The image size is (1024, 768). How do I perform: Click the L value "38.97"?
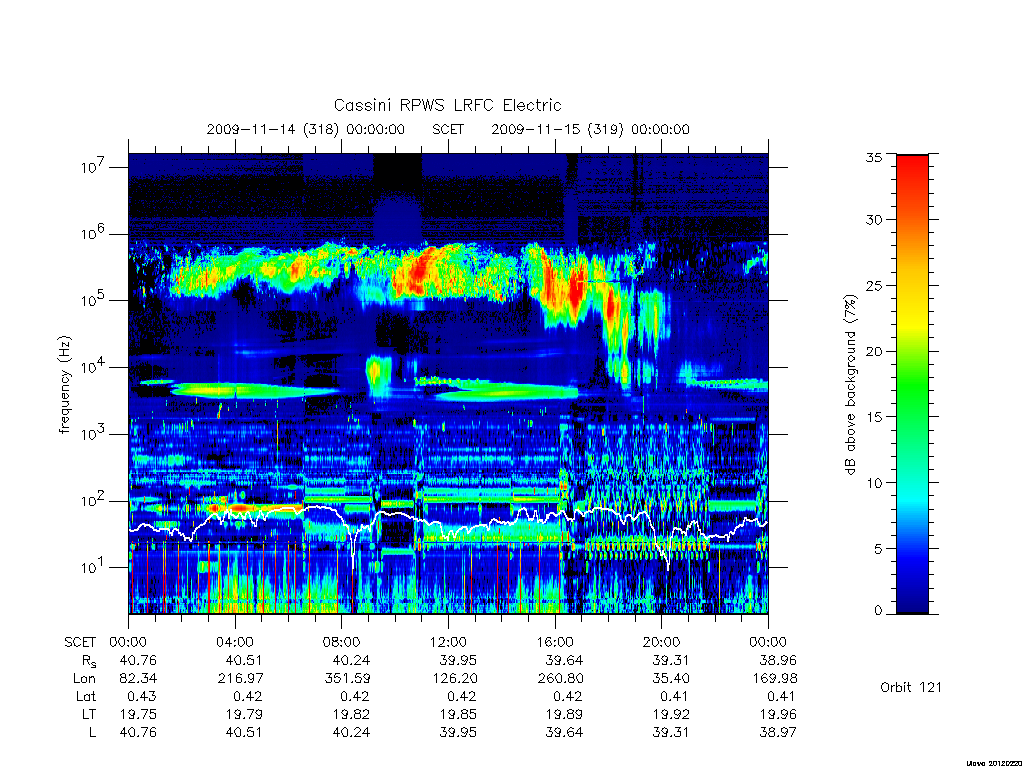(778, 733)
